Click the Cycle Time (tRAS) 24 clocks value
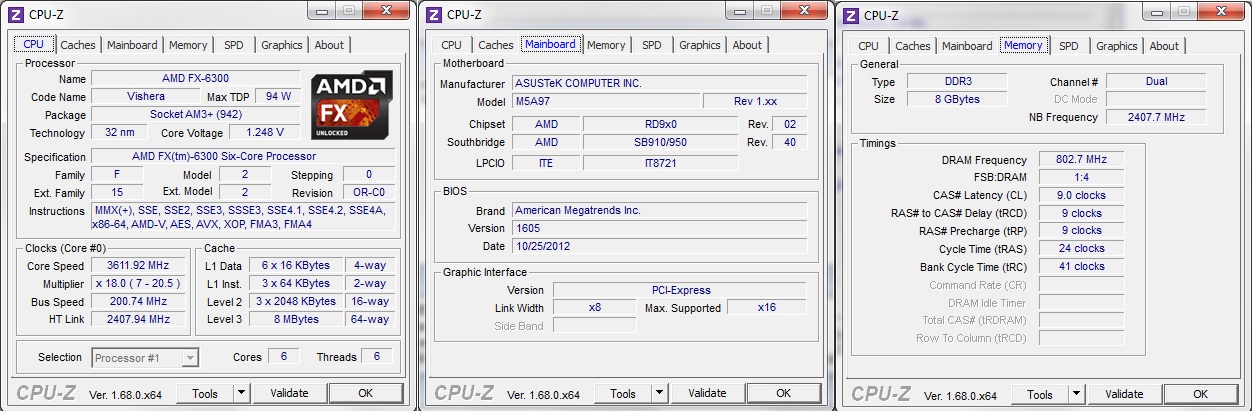 click(x=1081, y=249)
